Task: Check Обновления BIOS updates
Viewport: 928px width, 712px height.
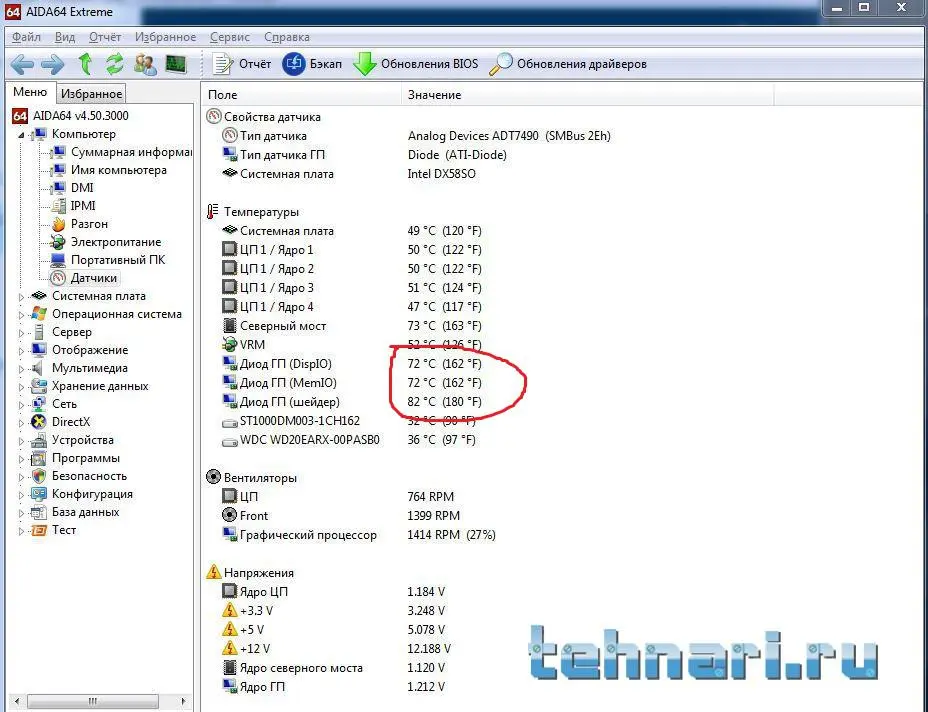Action: coord(415,64)
